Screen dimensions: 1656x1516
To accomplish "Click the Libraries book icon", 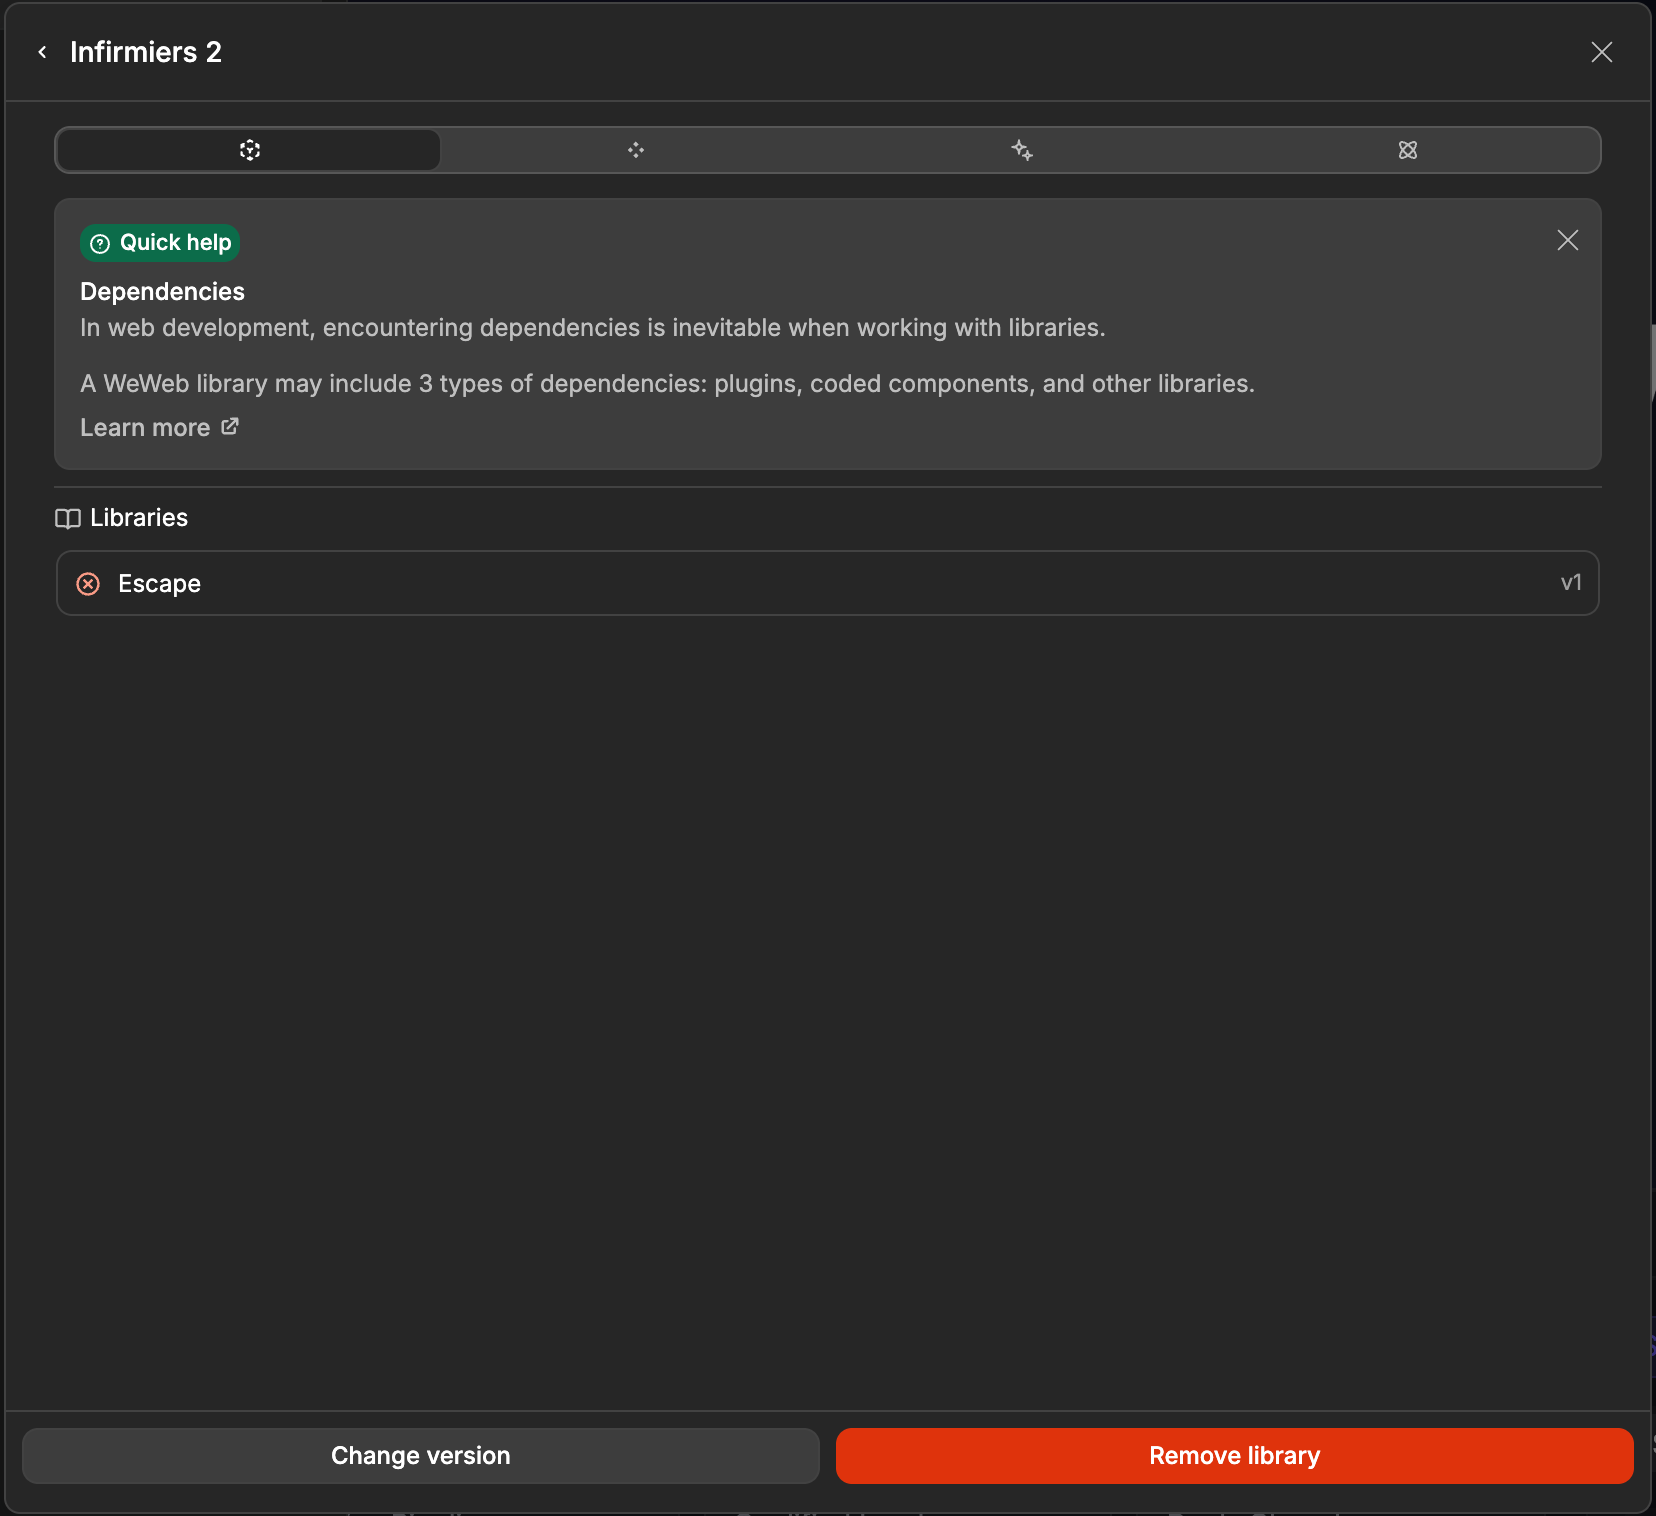I will coord(67,518).
